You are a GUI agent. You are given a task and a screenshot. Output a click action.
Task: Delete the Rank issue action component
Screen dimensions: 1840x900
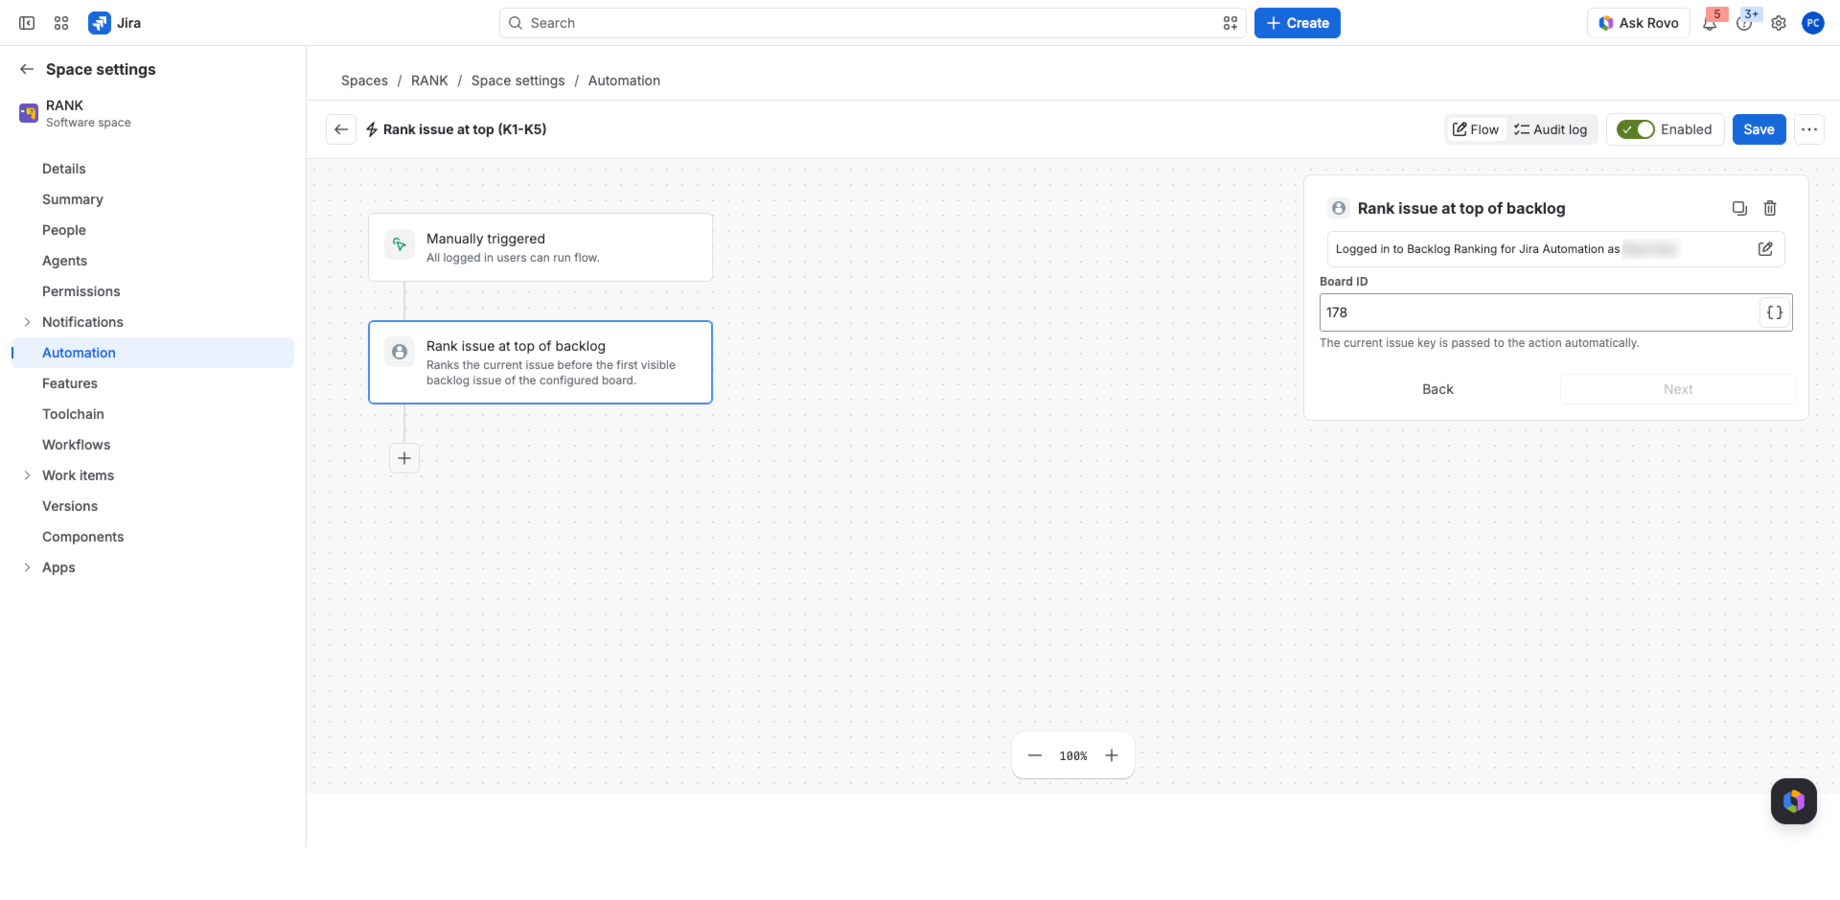tap(1769, 208)
